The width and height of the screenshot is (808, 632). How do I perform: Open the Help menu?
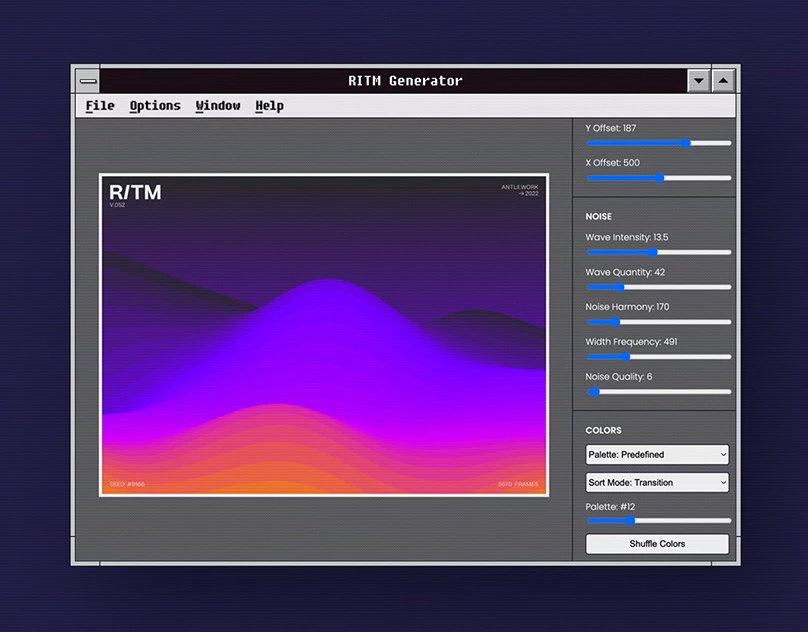coord(269,106)
